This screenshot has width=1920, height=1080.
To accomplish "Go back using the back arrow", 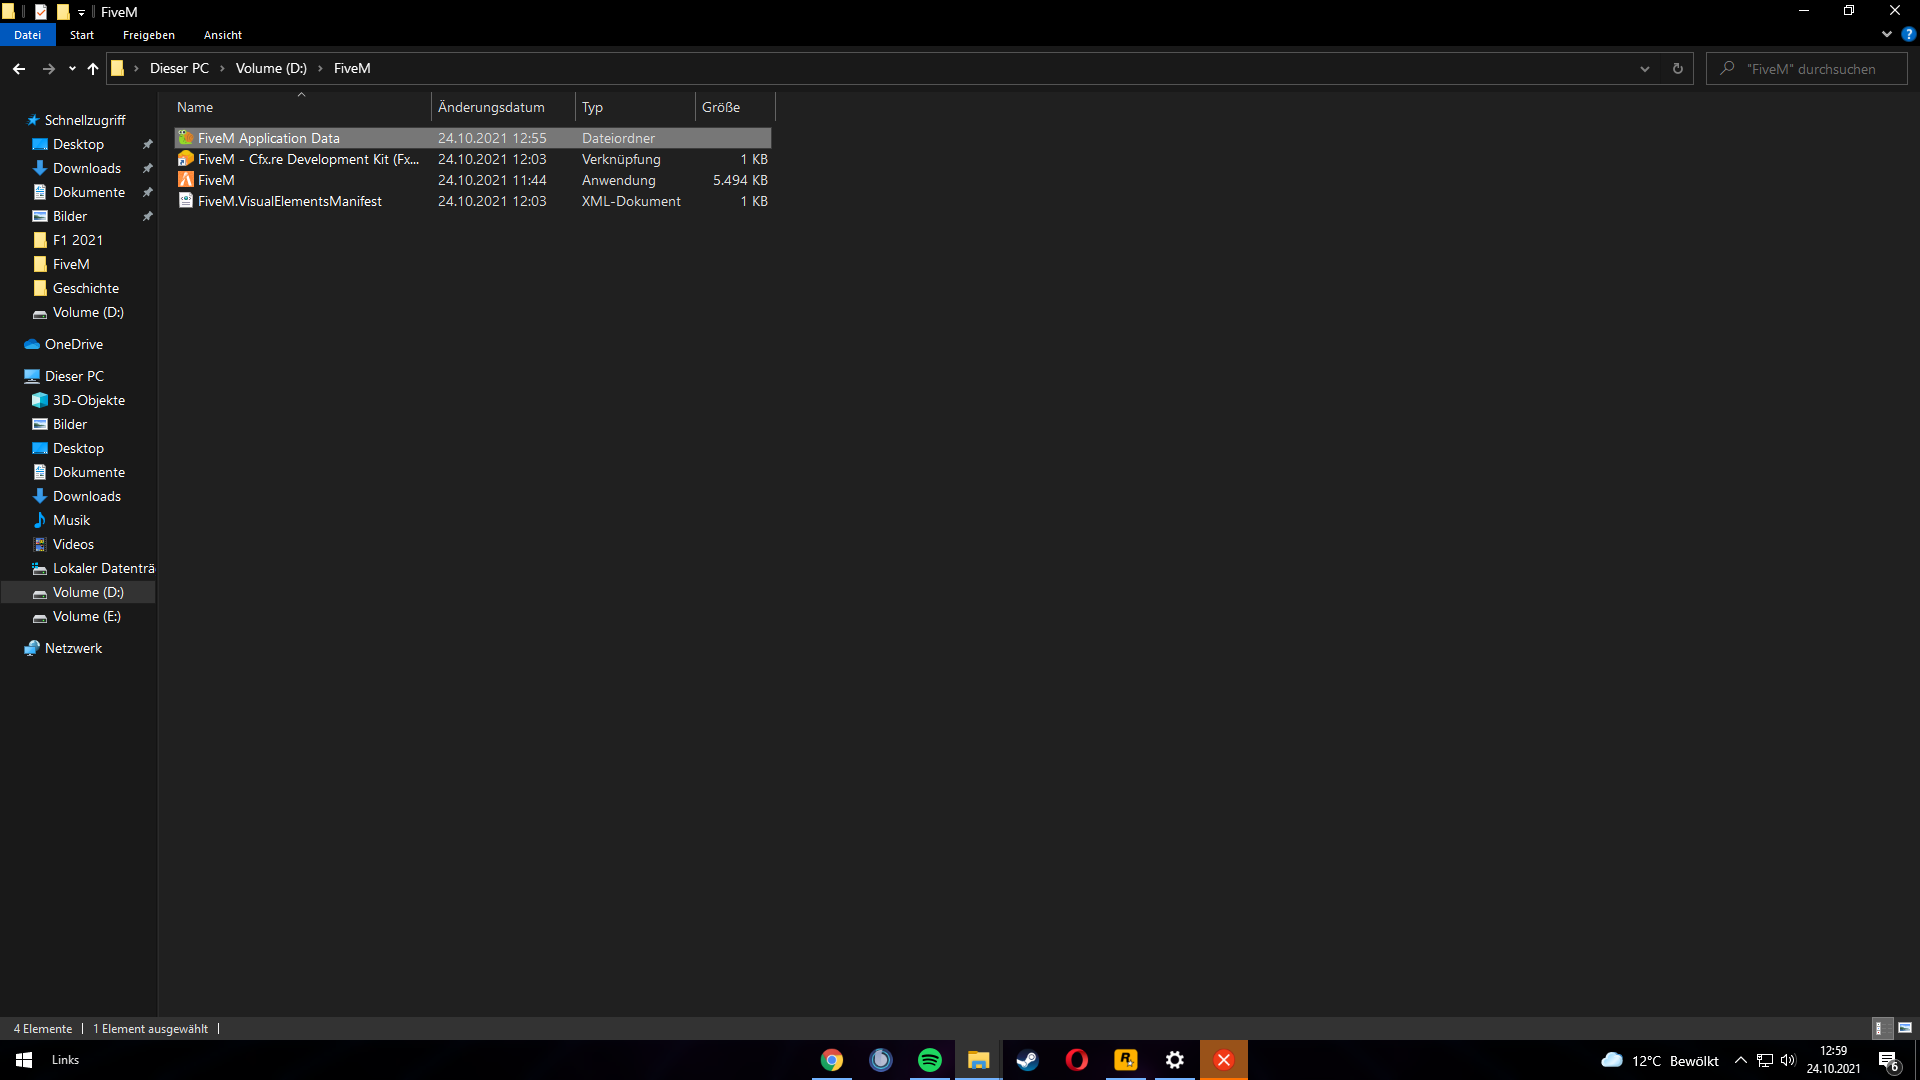I will 18,68.
